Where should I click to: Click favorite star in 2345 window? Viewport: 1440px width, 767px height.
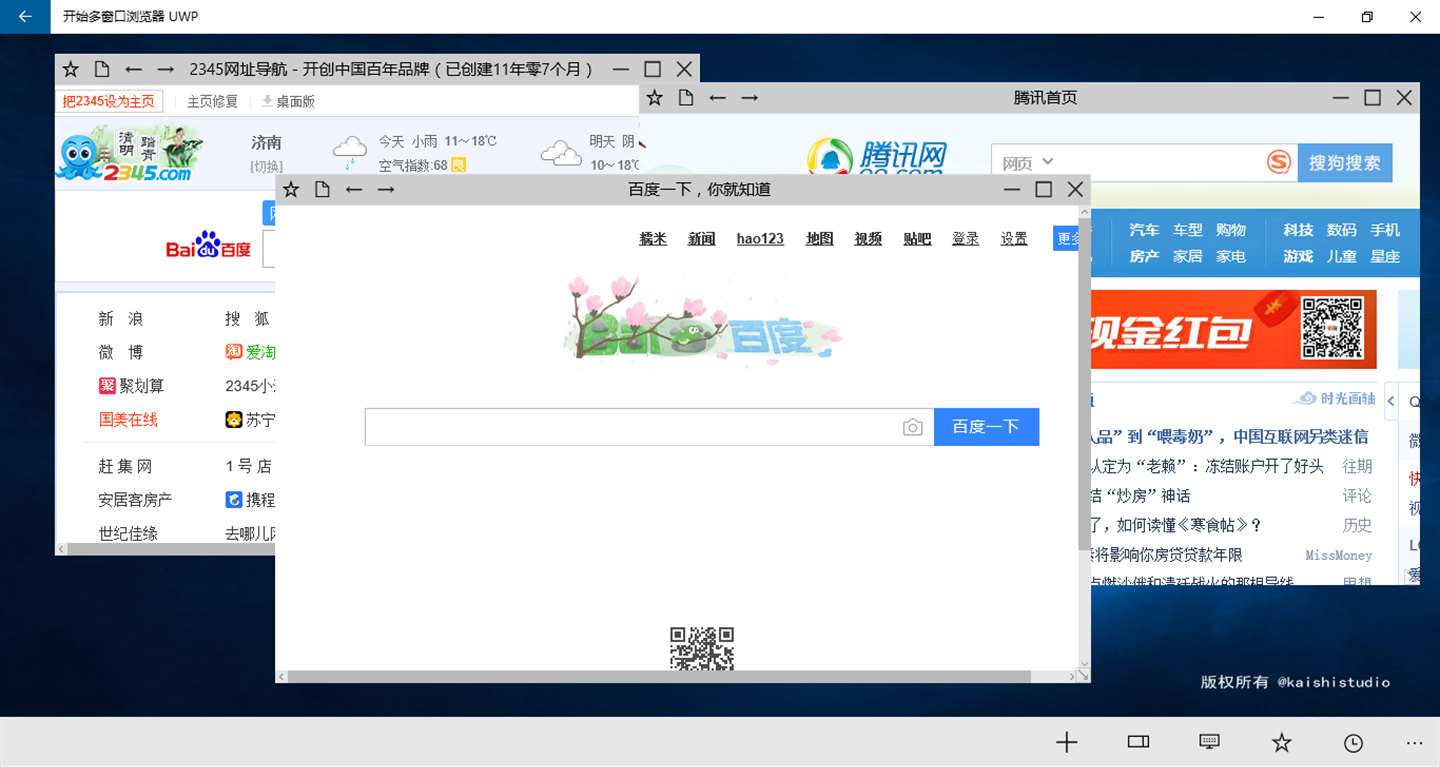point(70,69)
